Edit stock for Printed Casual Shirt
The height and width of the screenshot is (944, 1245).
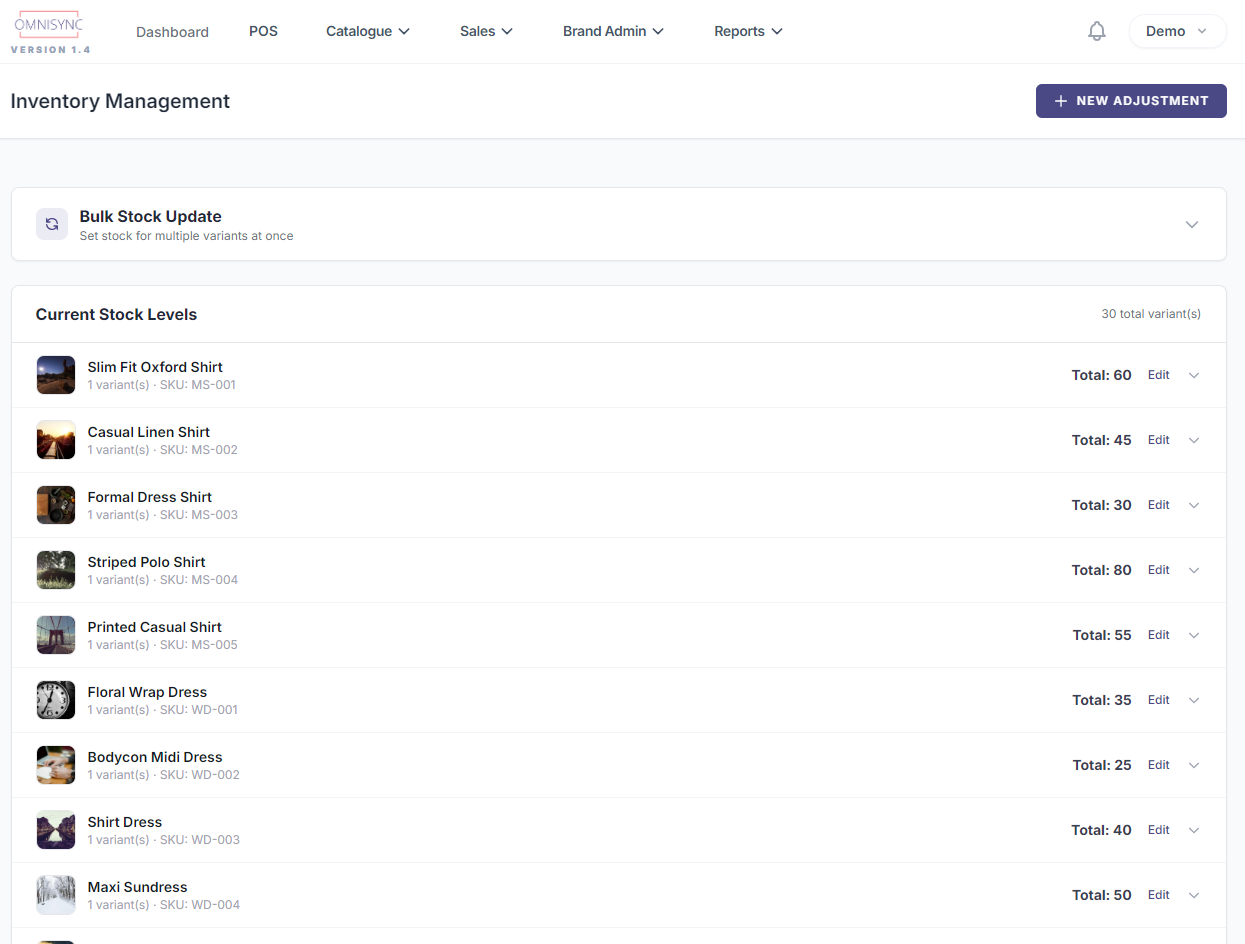click(1158, 635)
